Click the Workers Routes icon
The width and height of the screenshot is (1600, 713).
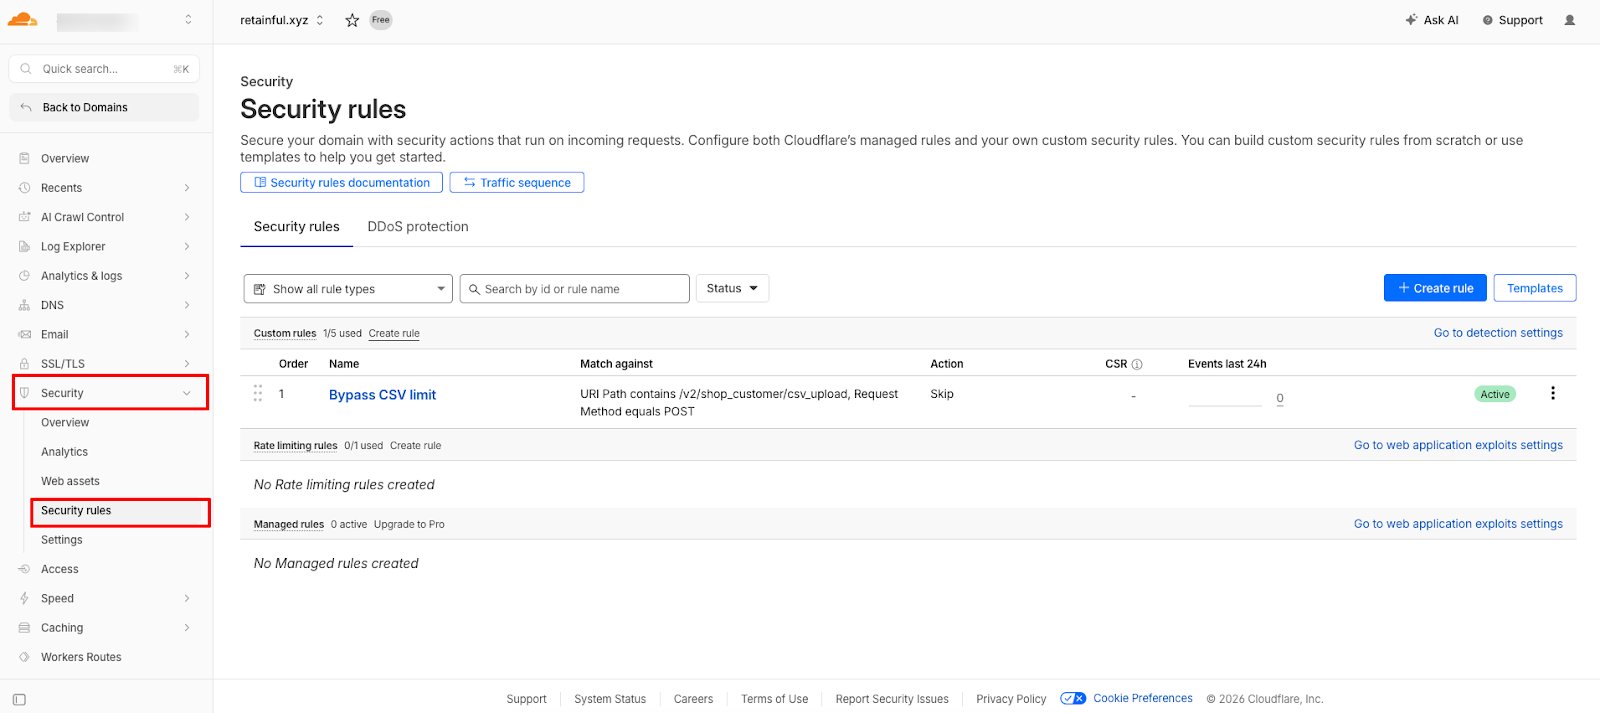click(24, 657)
